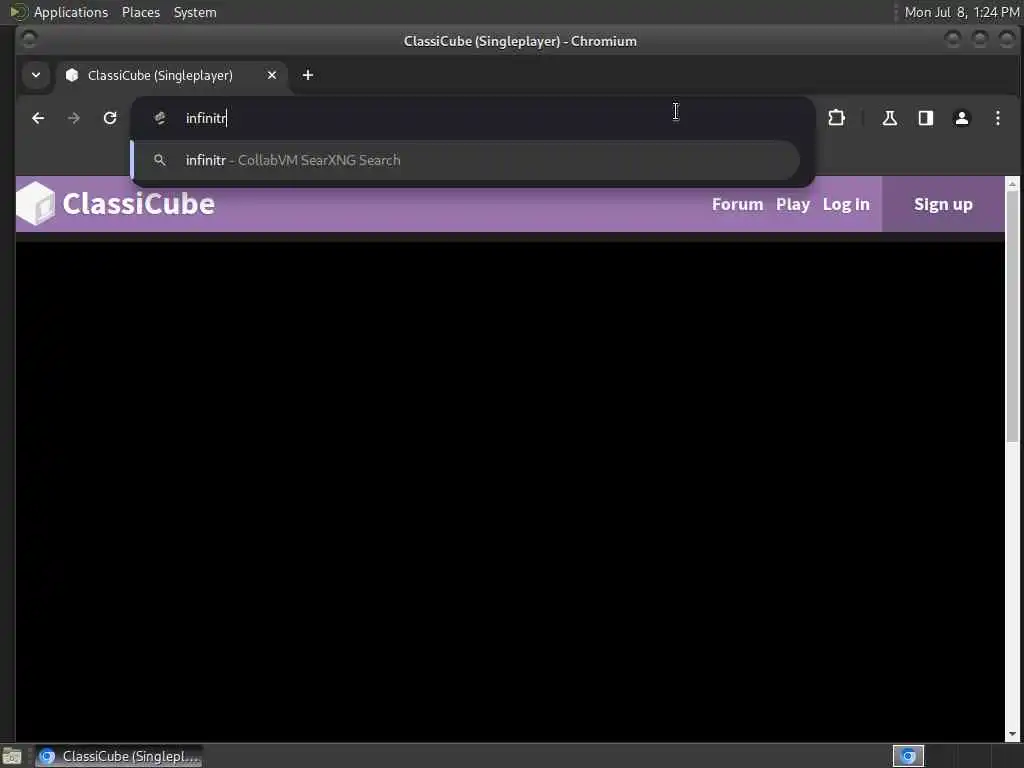Click the scrollbar up arrow
Image resolution: width=1024 pixels, height=768 pixels.
(1012, 184)
